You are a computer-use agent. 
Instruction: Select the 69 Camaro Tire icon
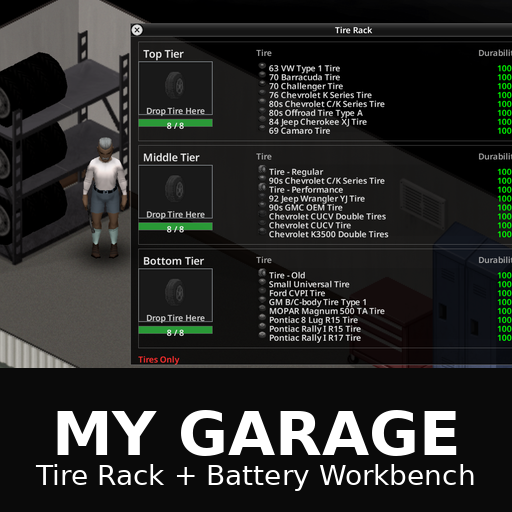coord(262,128)
